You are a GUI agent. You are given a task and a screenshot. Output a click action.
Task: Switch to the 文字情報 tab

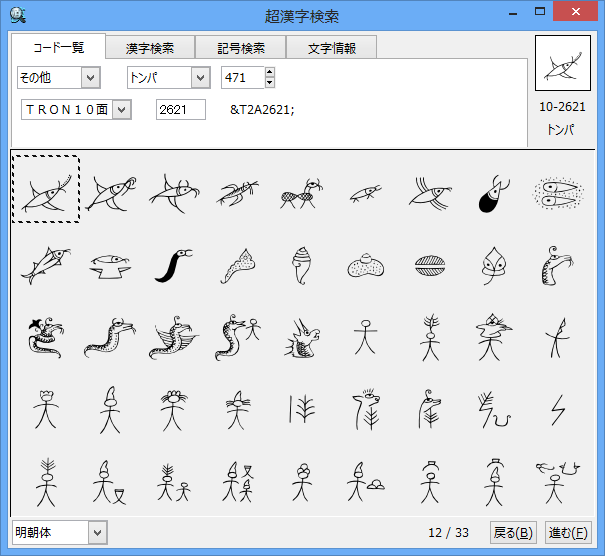332,48
